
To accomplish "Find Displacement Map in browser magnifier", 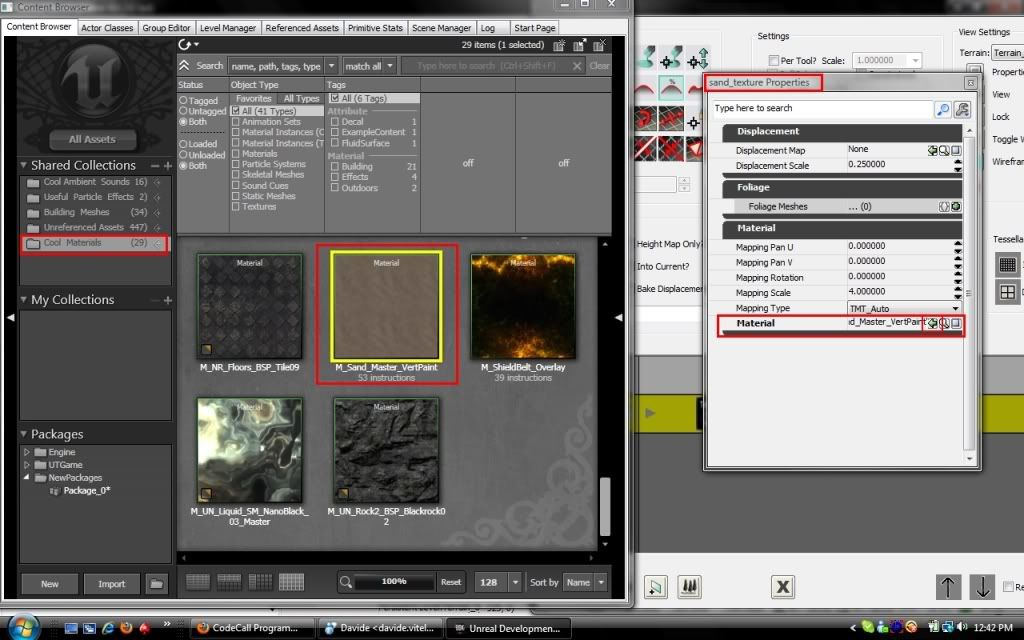I will [944, 150].
